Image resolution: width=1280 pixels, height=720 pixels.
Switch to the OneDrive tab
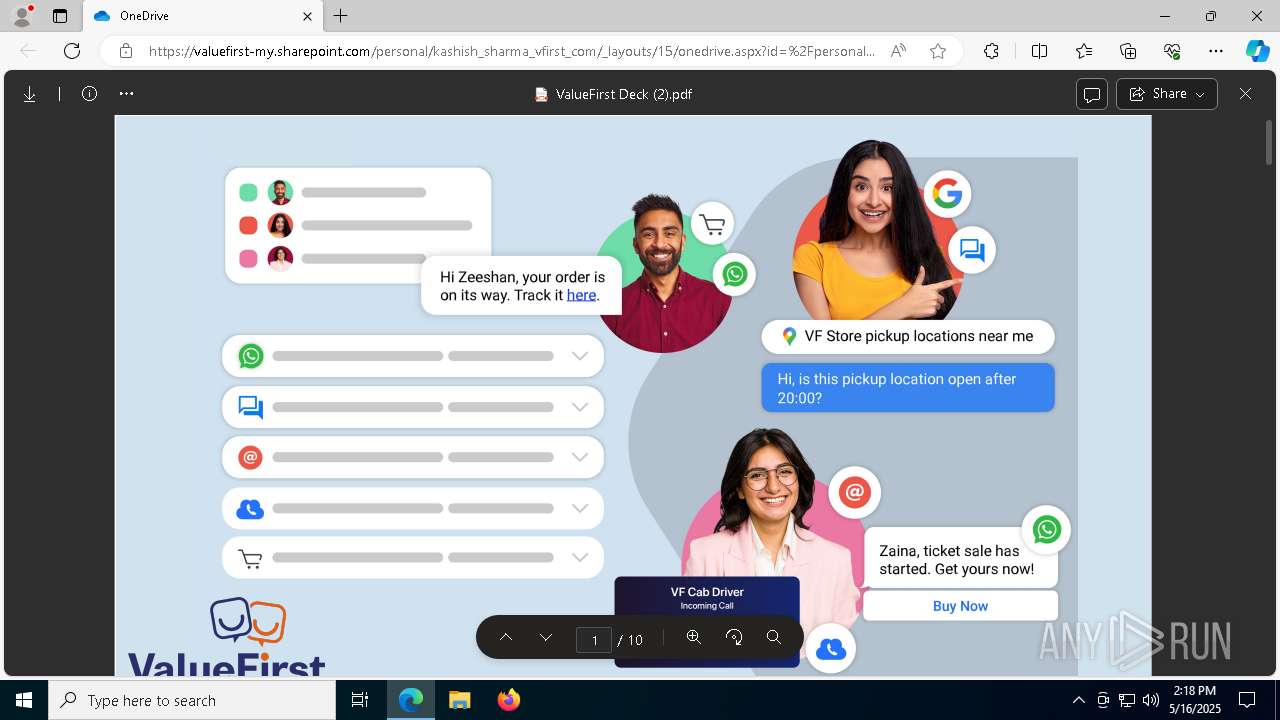(203, 16)
